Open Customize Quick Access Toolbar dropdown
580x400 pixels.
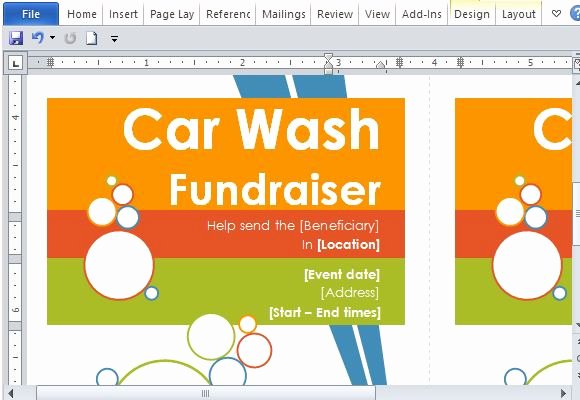114,38
